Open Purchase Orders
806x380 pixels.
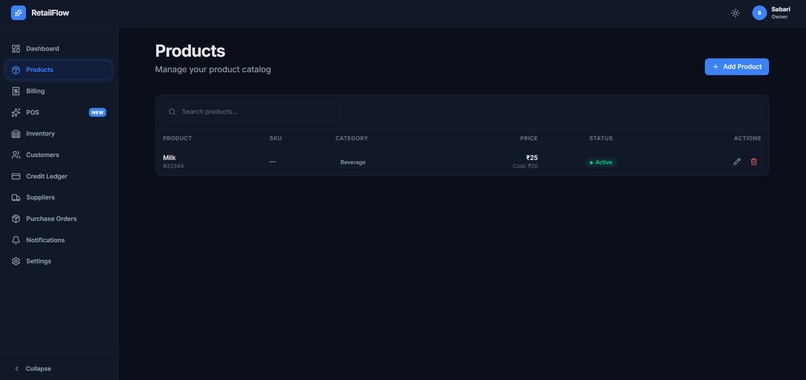pyautogui.click(x=59, y=219)
